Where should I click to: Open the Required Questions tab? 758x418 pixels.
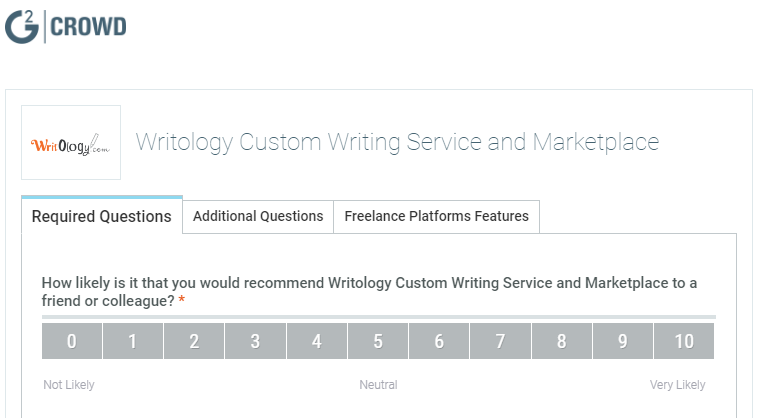[102, 216]
